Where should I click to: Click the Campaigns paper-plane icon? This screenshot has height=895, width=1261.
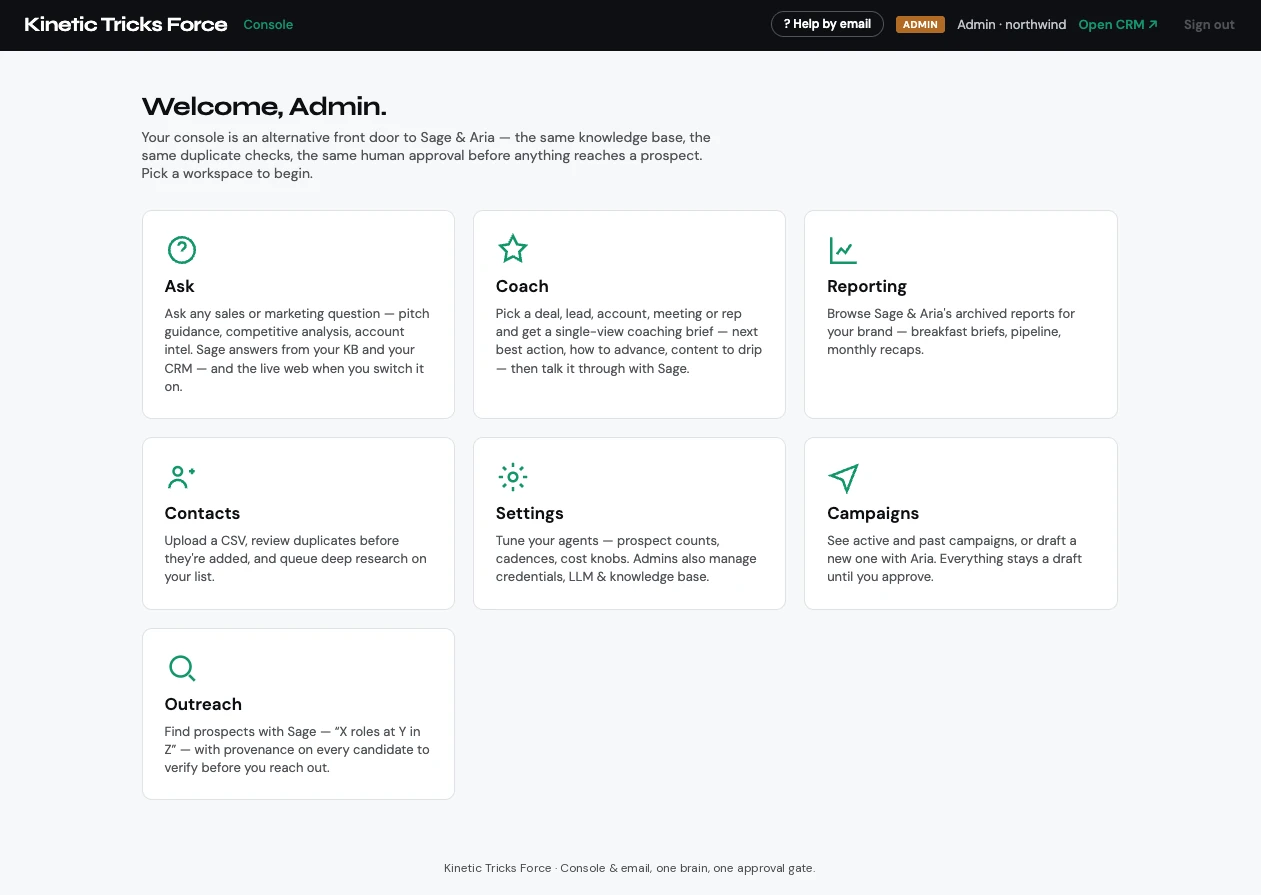pyautogui.click(x=844, y=478)
